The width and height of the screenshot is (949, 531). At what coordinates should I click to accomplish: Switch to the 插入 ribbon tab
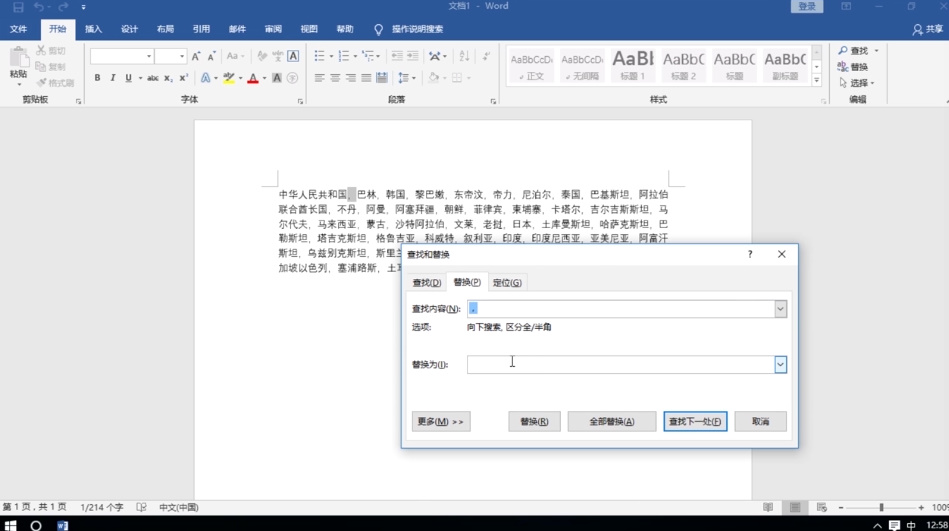pos(93,29)
